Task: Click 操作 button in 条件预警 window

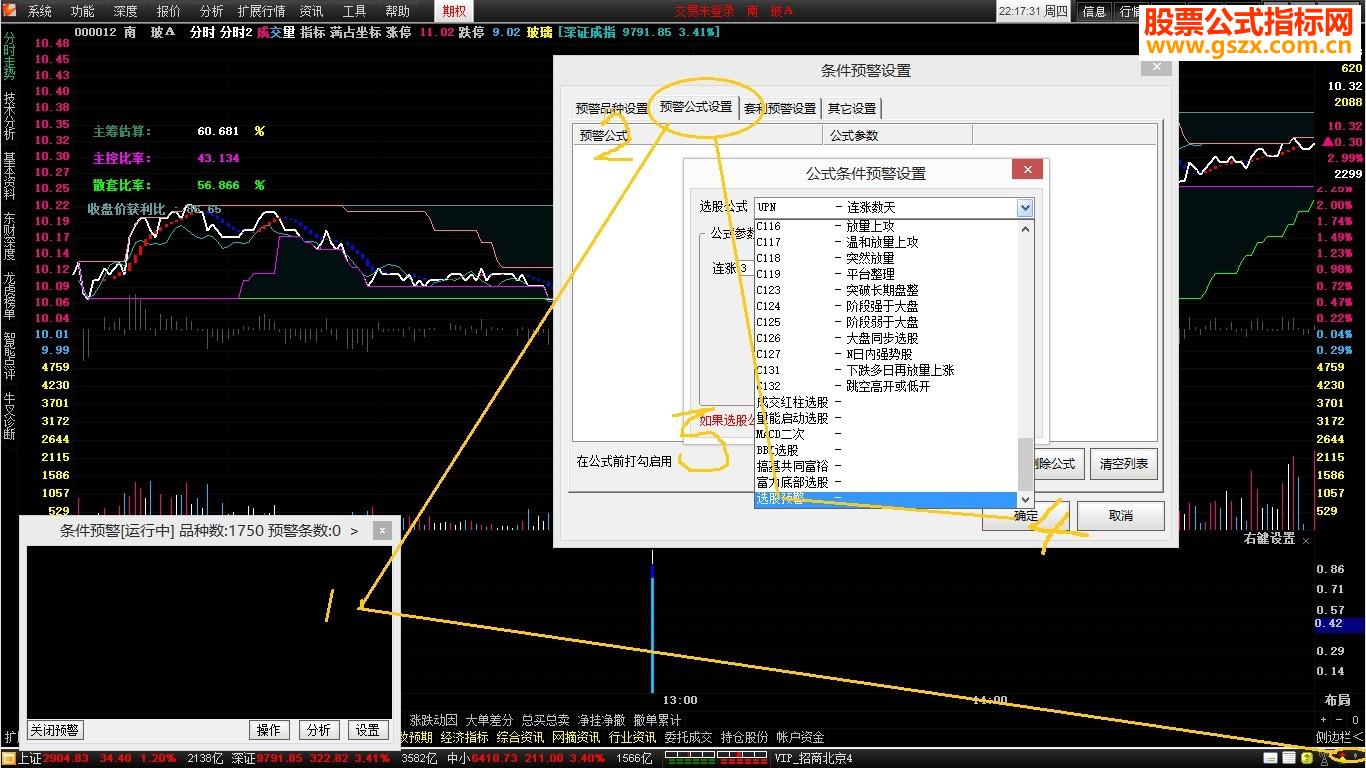Action: point(269,730)
